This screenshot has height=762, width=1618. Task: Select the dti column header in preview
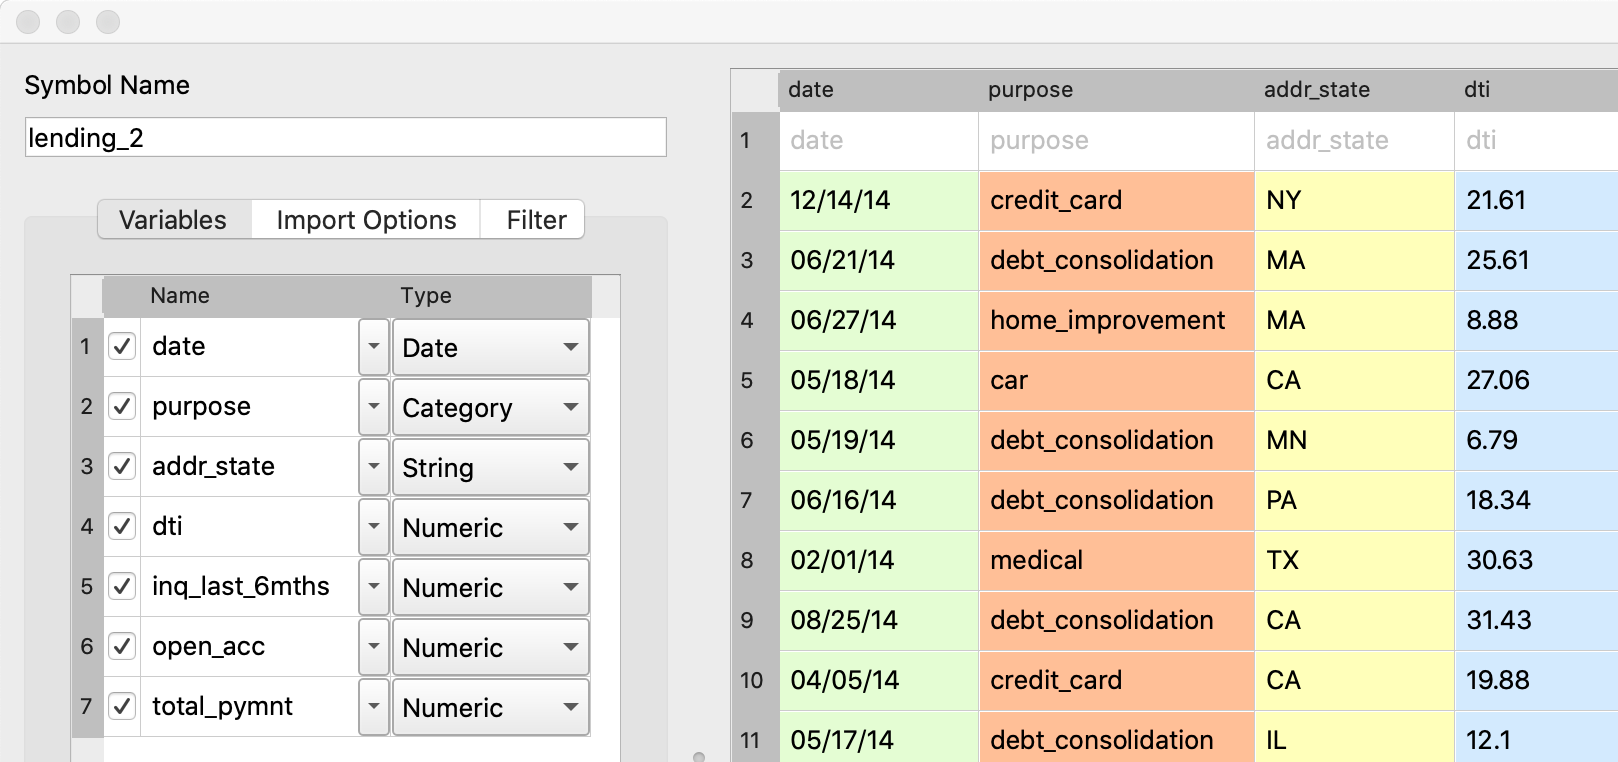pyautogui.click(x=1536, y=90)
